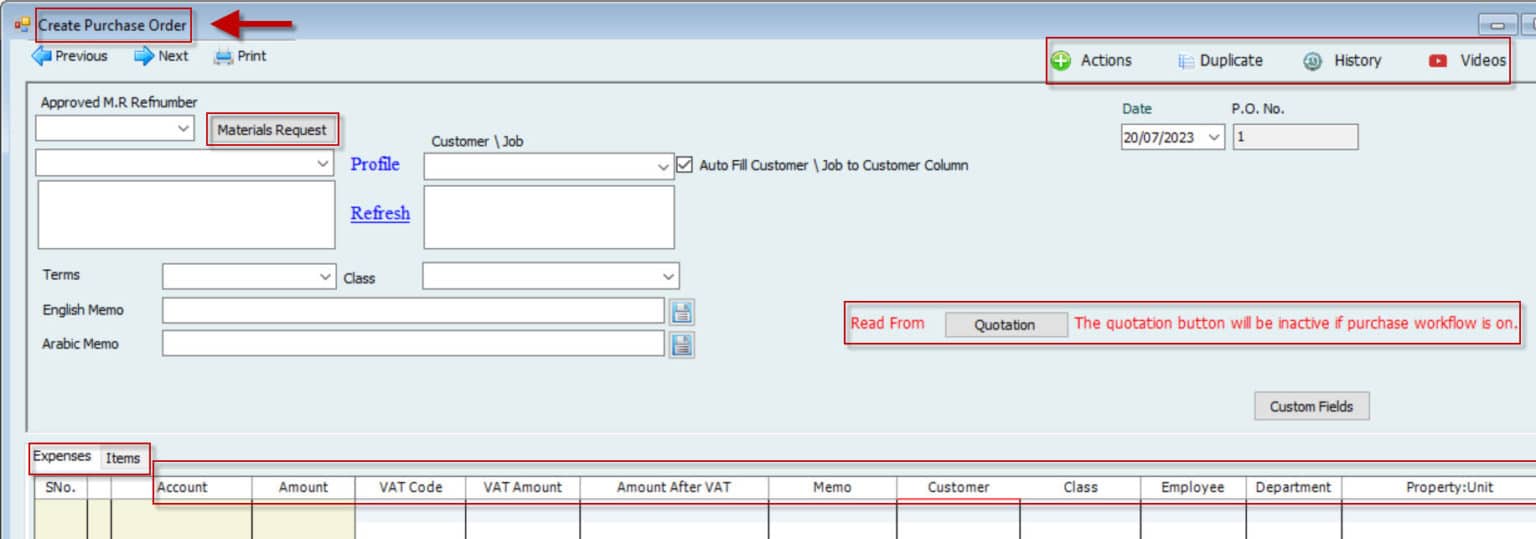Open the Date picker dropdown
This screenshot has width=1536, height=539.
pyautogui.click(x=1214, y=138)
